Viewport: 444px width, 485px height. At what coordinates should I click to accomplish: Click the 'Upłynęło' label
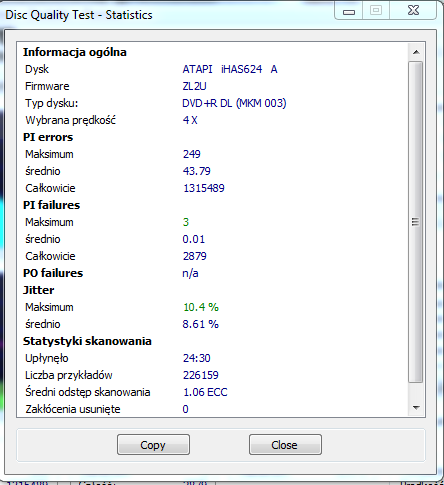(47, 358)
